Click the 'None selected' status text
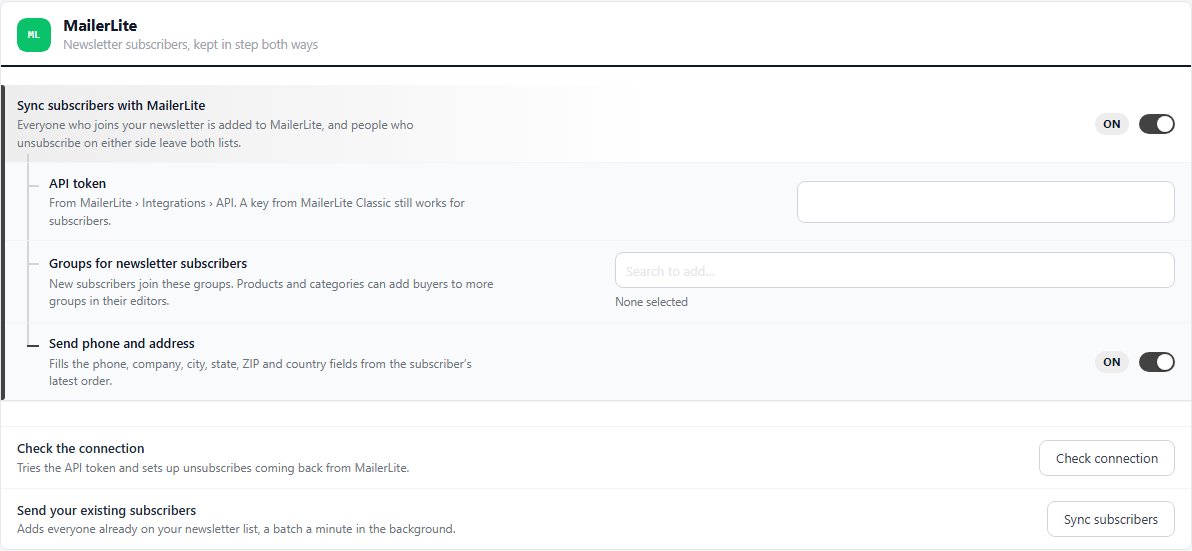This screenshot has width=1192, height=551. point(651,302)
